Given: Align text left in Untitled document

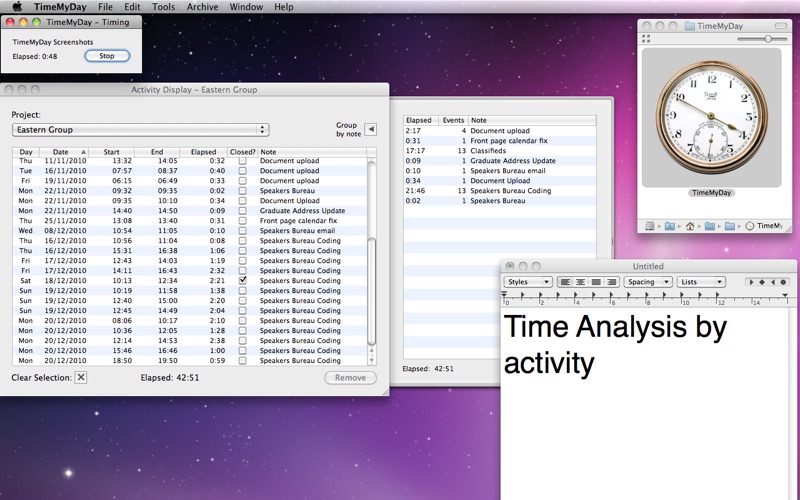Looking at the screenshot, I should pos(565,282).
